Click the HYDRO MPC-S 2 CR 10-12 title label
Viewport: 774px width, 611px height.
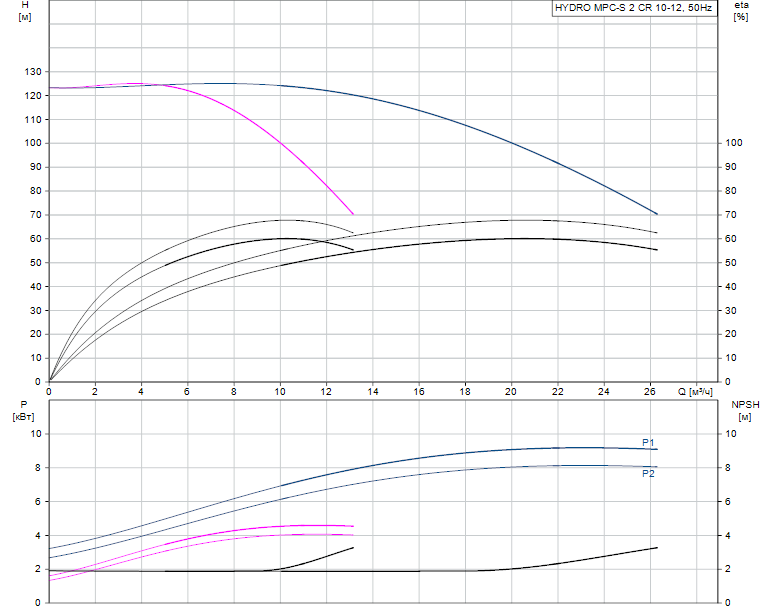click(634, 7)
